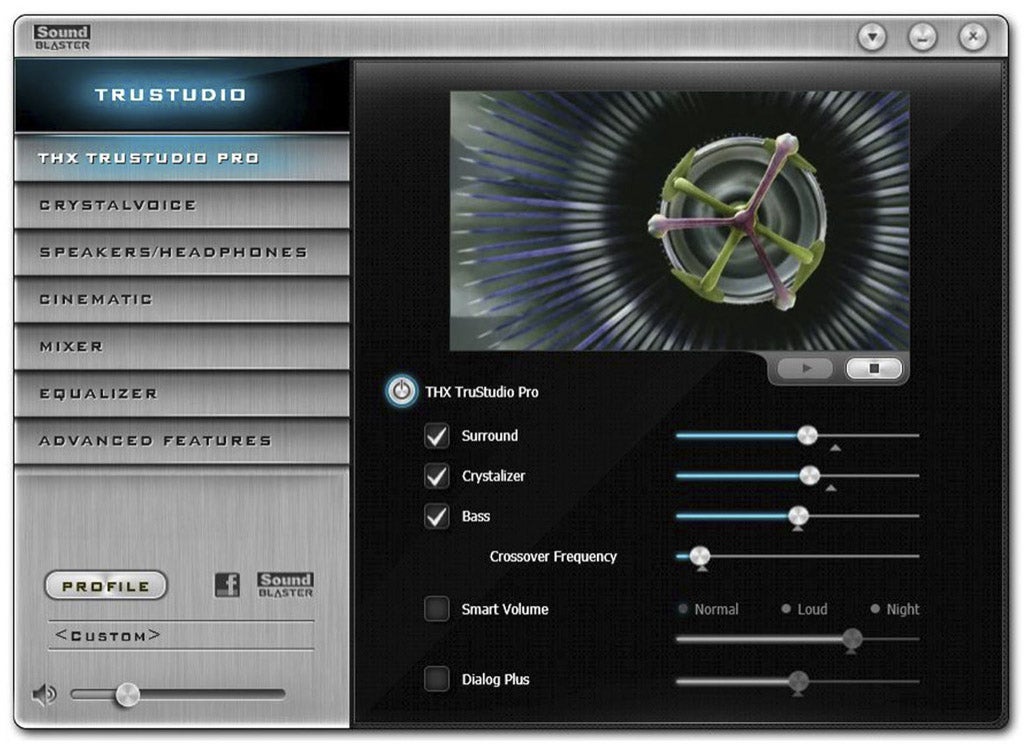Click the demo video preview image
Screen dimensions: 1024x744
[x=679, y=221]
